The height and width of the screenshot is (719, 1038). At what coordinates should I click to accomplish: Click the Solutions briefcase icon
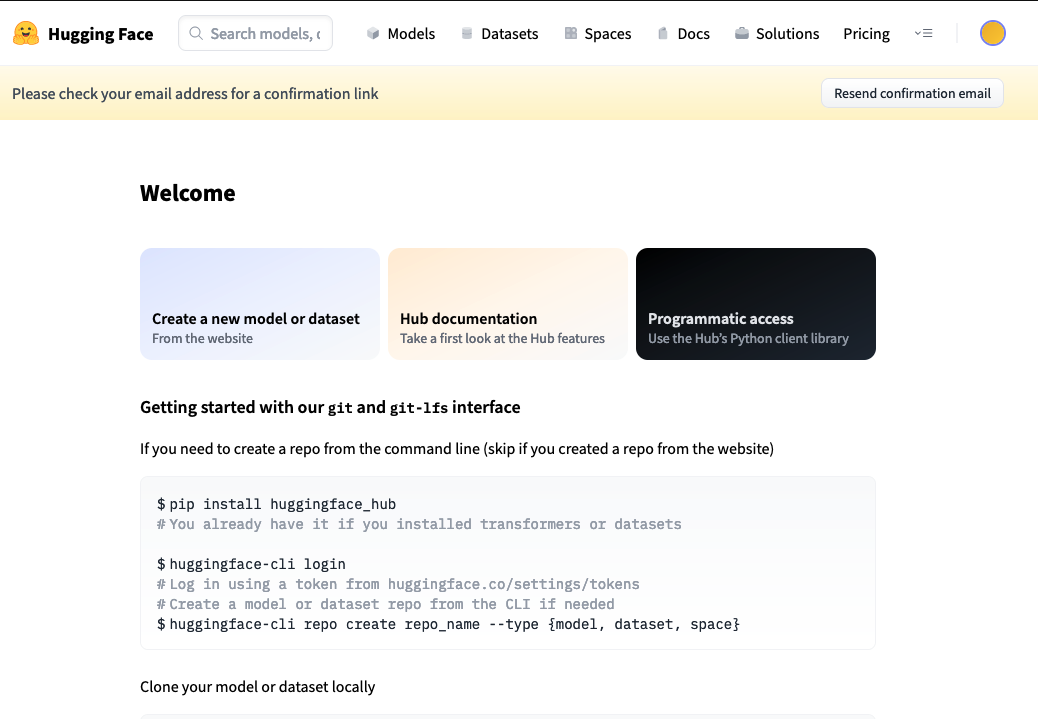coord(740,33)
